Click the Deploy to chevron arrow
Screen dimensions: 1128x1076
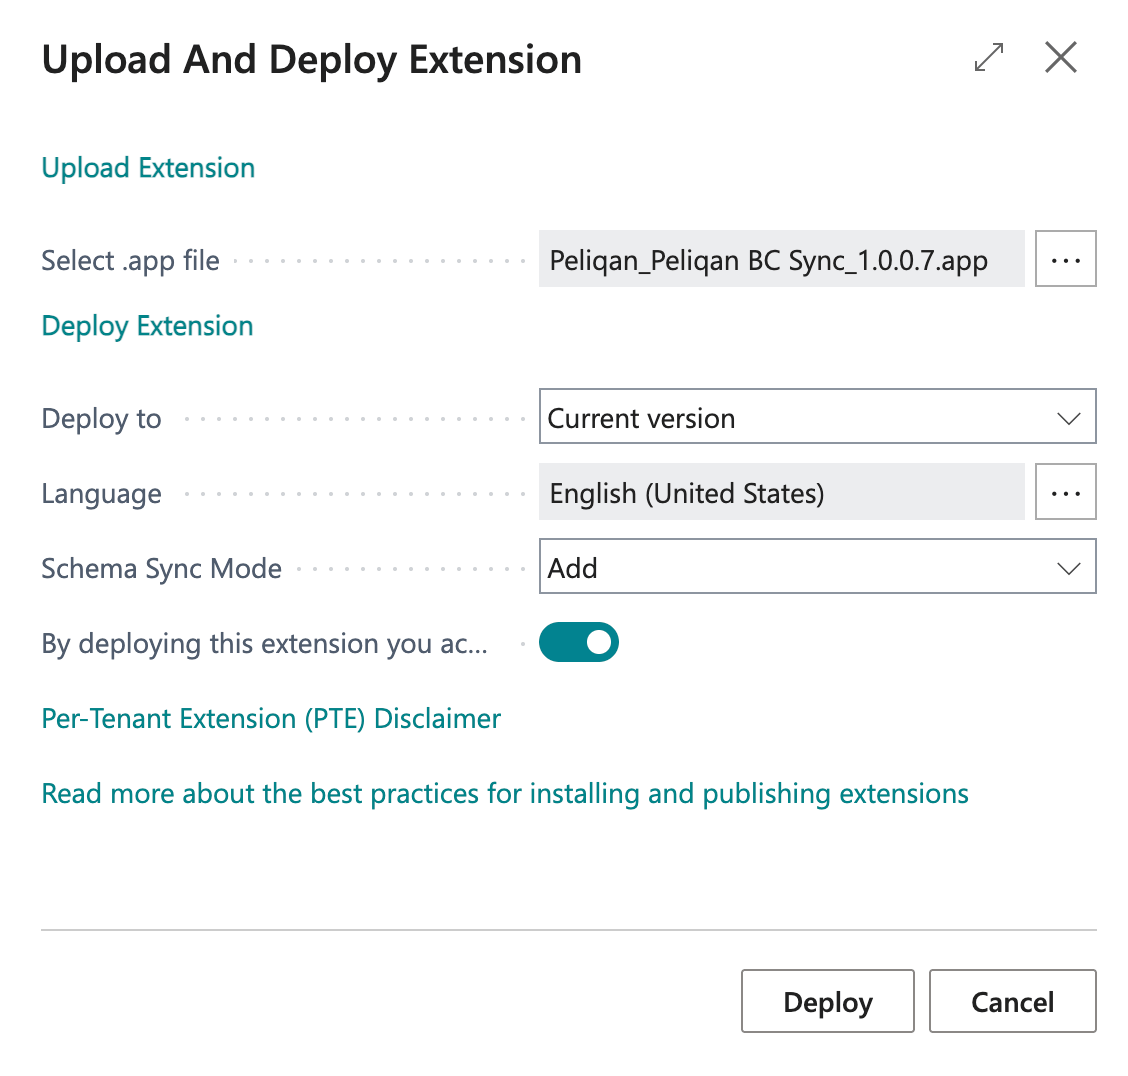(1068, 418)
